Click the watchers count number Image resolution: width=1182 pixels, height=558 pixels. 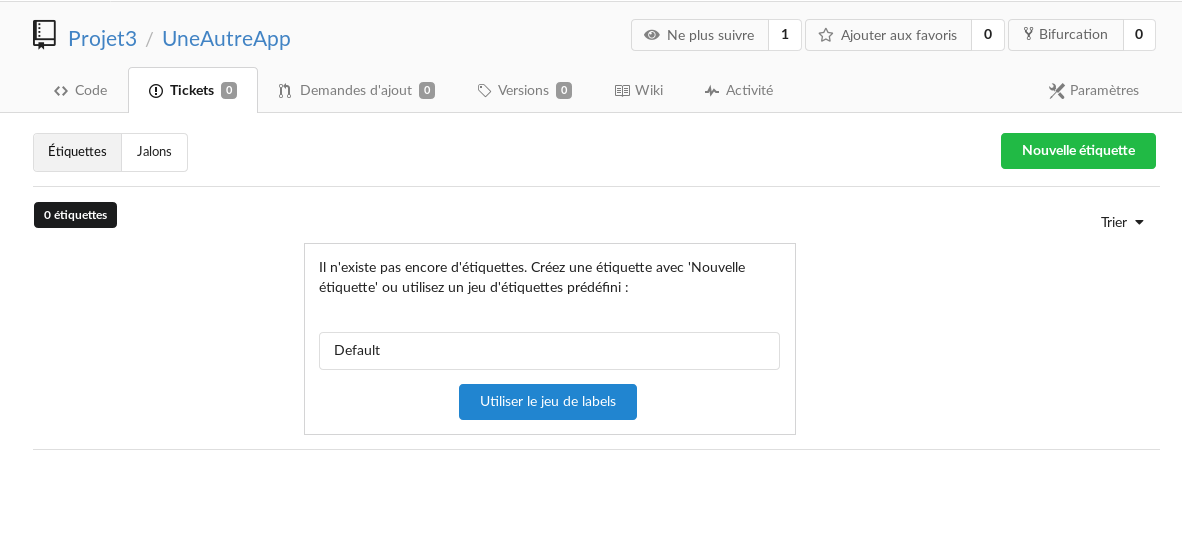tap(785, 35)
